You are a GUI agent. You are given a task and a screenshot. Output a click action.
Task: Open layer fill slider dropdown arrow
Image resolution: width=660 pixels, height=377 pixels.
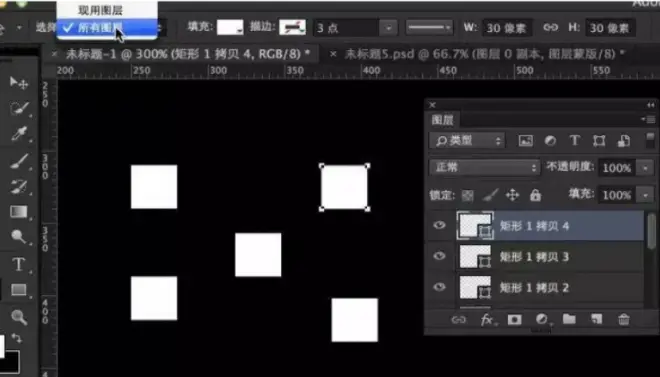[645, 195]
